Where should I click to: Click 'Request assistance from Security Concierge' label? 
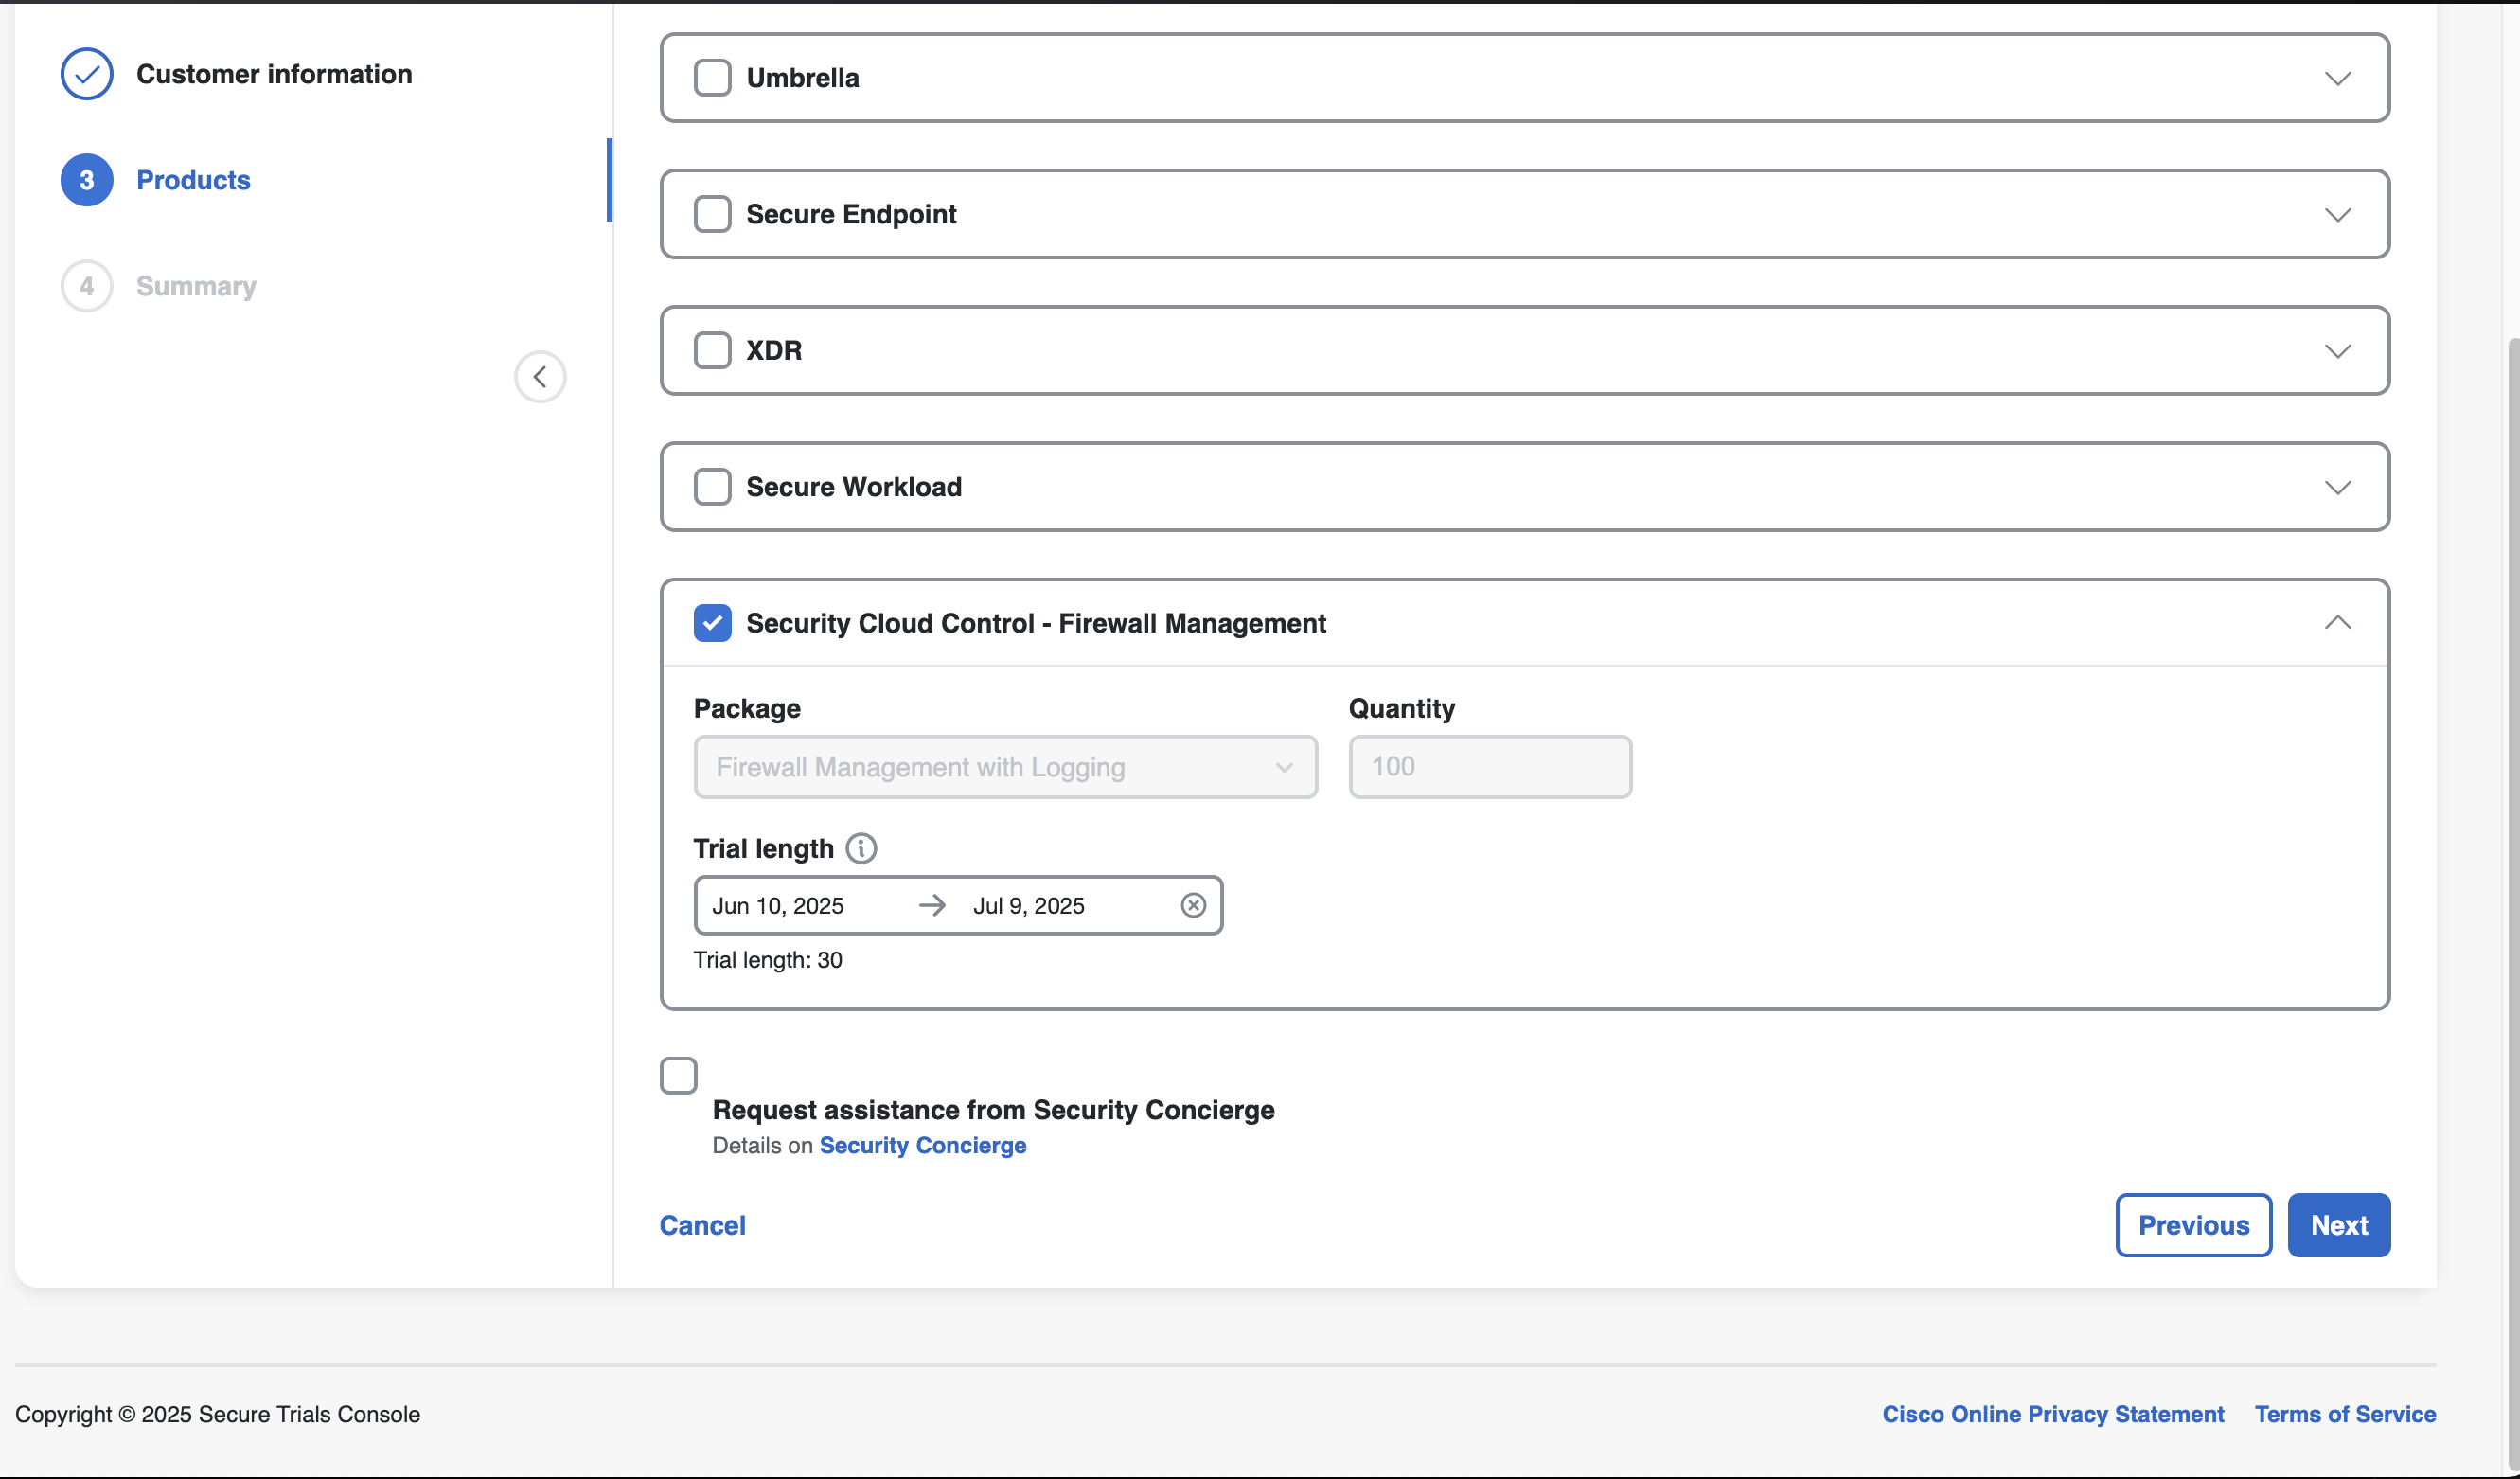(x=993, y=1110)
